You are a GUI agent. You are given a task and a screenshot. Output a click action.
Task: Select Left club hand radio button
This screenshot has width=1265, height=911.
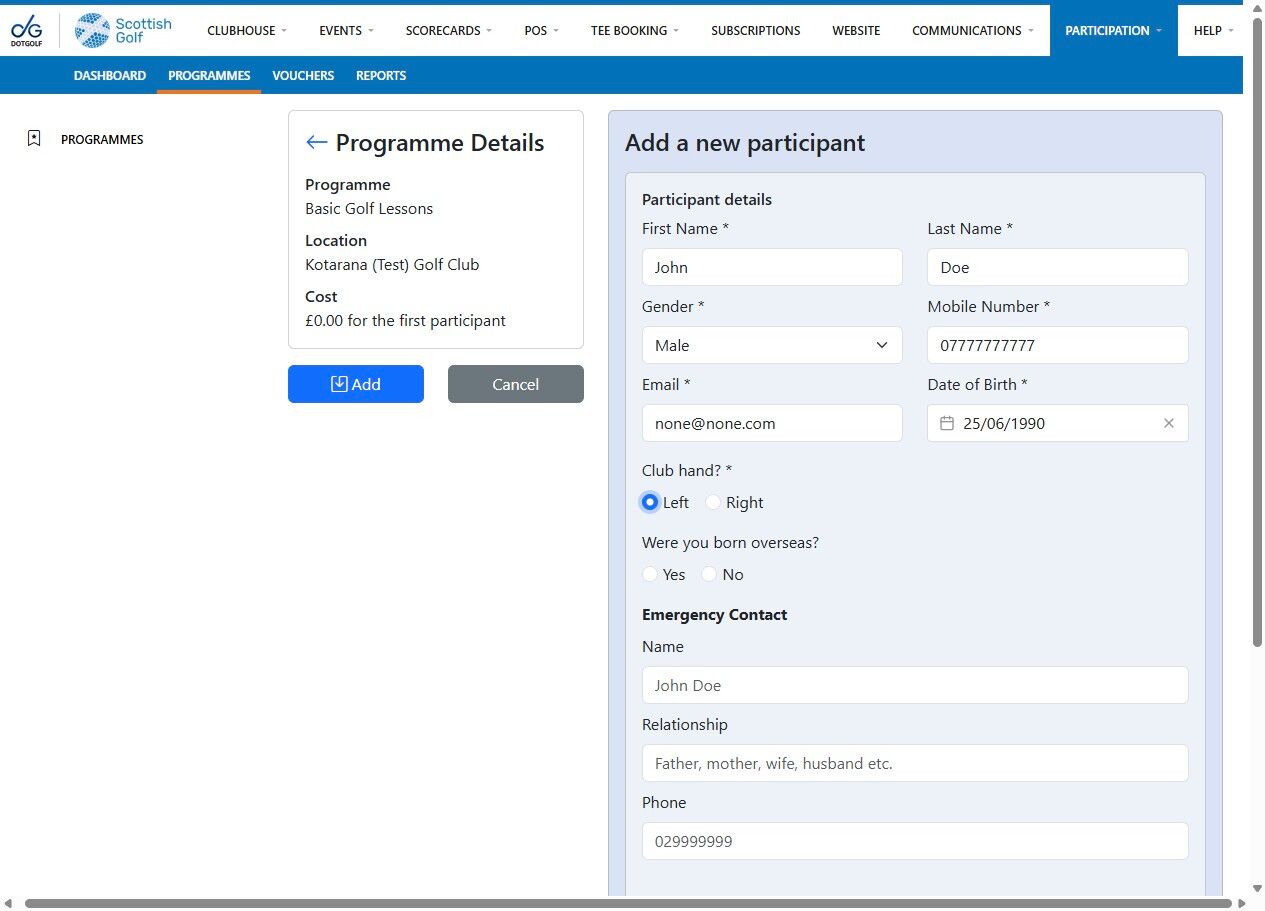[x=650, y=502]
